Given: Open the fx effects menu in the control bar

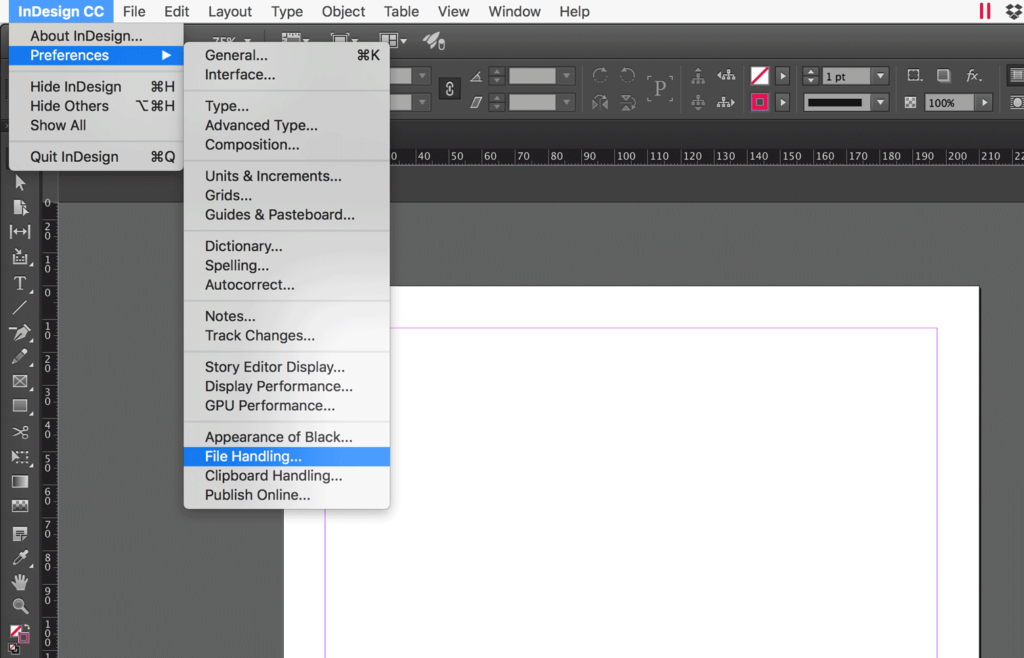Looking at the screenshot, I should (x=973, y=75).
